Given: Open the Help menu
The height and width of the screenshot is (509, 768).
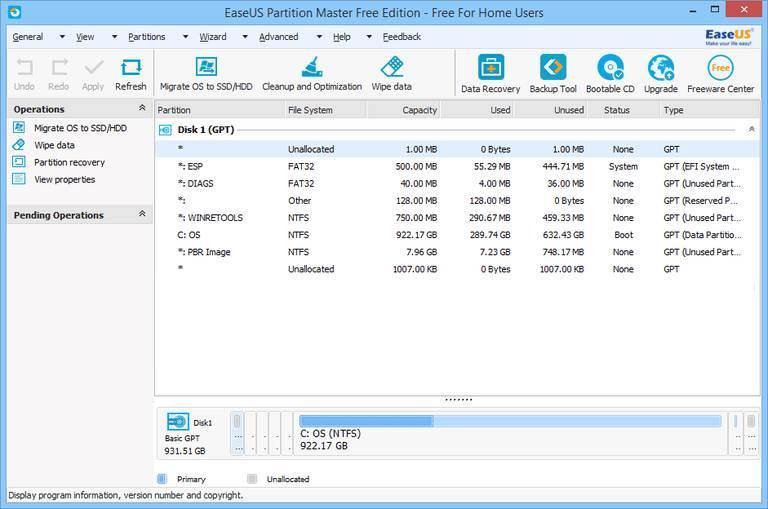Looking at the screenshot, I should tap(342, 37).
